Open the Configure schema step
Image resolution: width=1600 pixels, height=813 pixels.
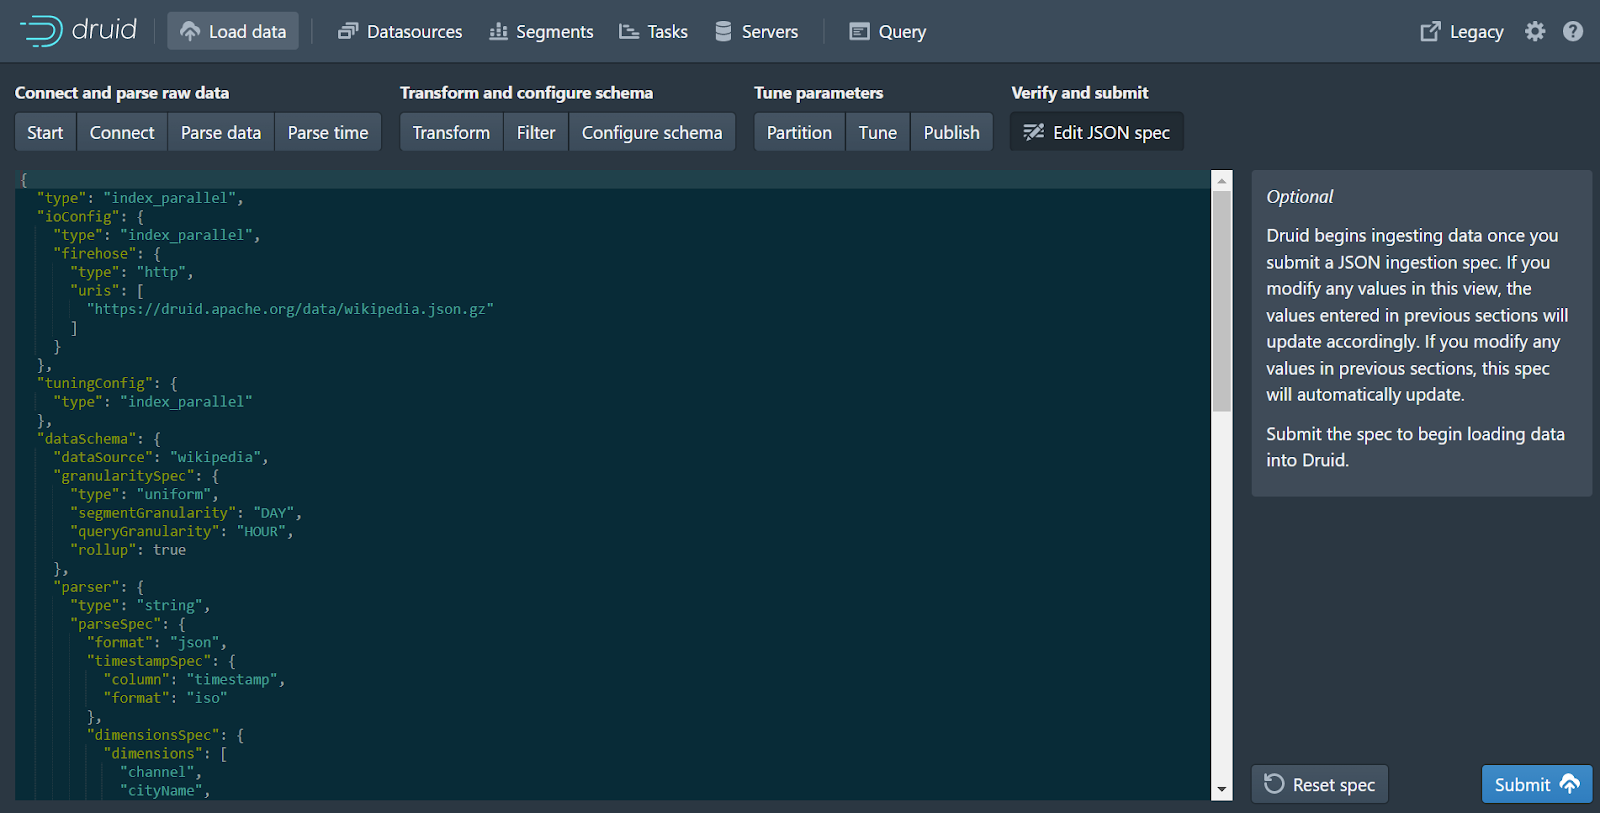652,133
